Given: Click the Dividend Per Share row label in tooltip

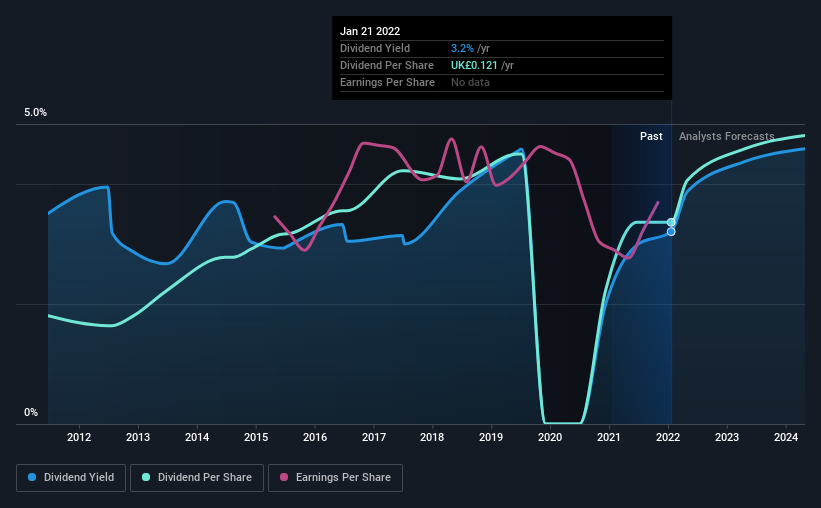Looking at the screenshot, I should (387, 65).
